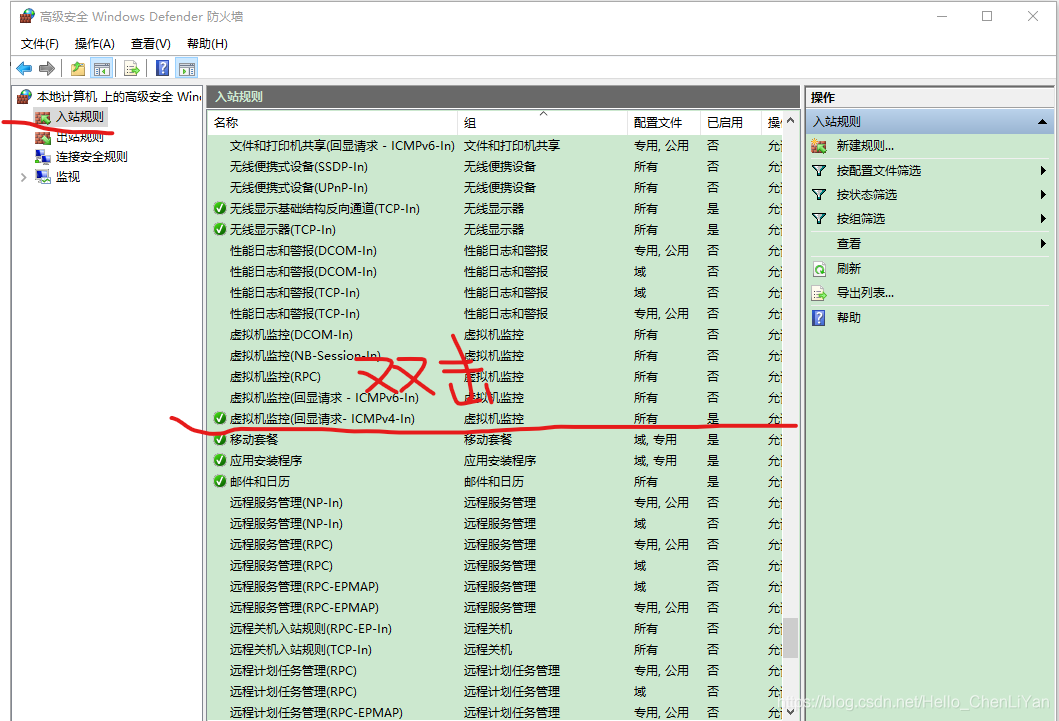
Task: Open the 查看(V) menu
Action: pos(151,44)
